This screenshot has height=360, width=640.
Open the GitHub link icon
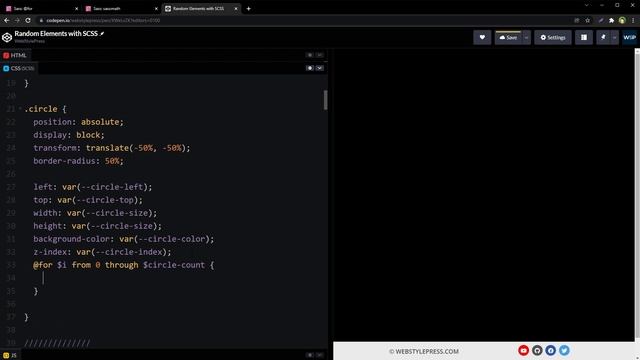[537, 350]
